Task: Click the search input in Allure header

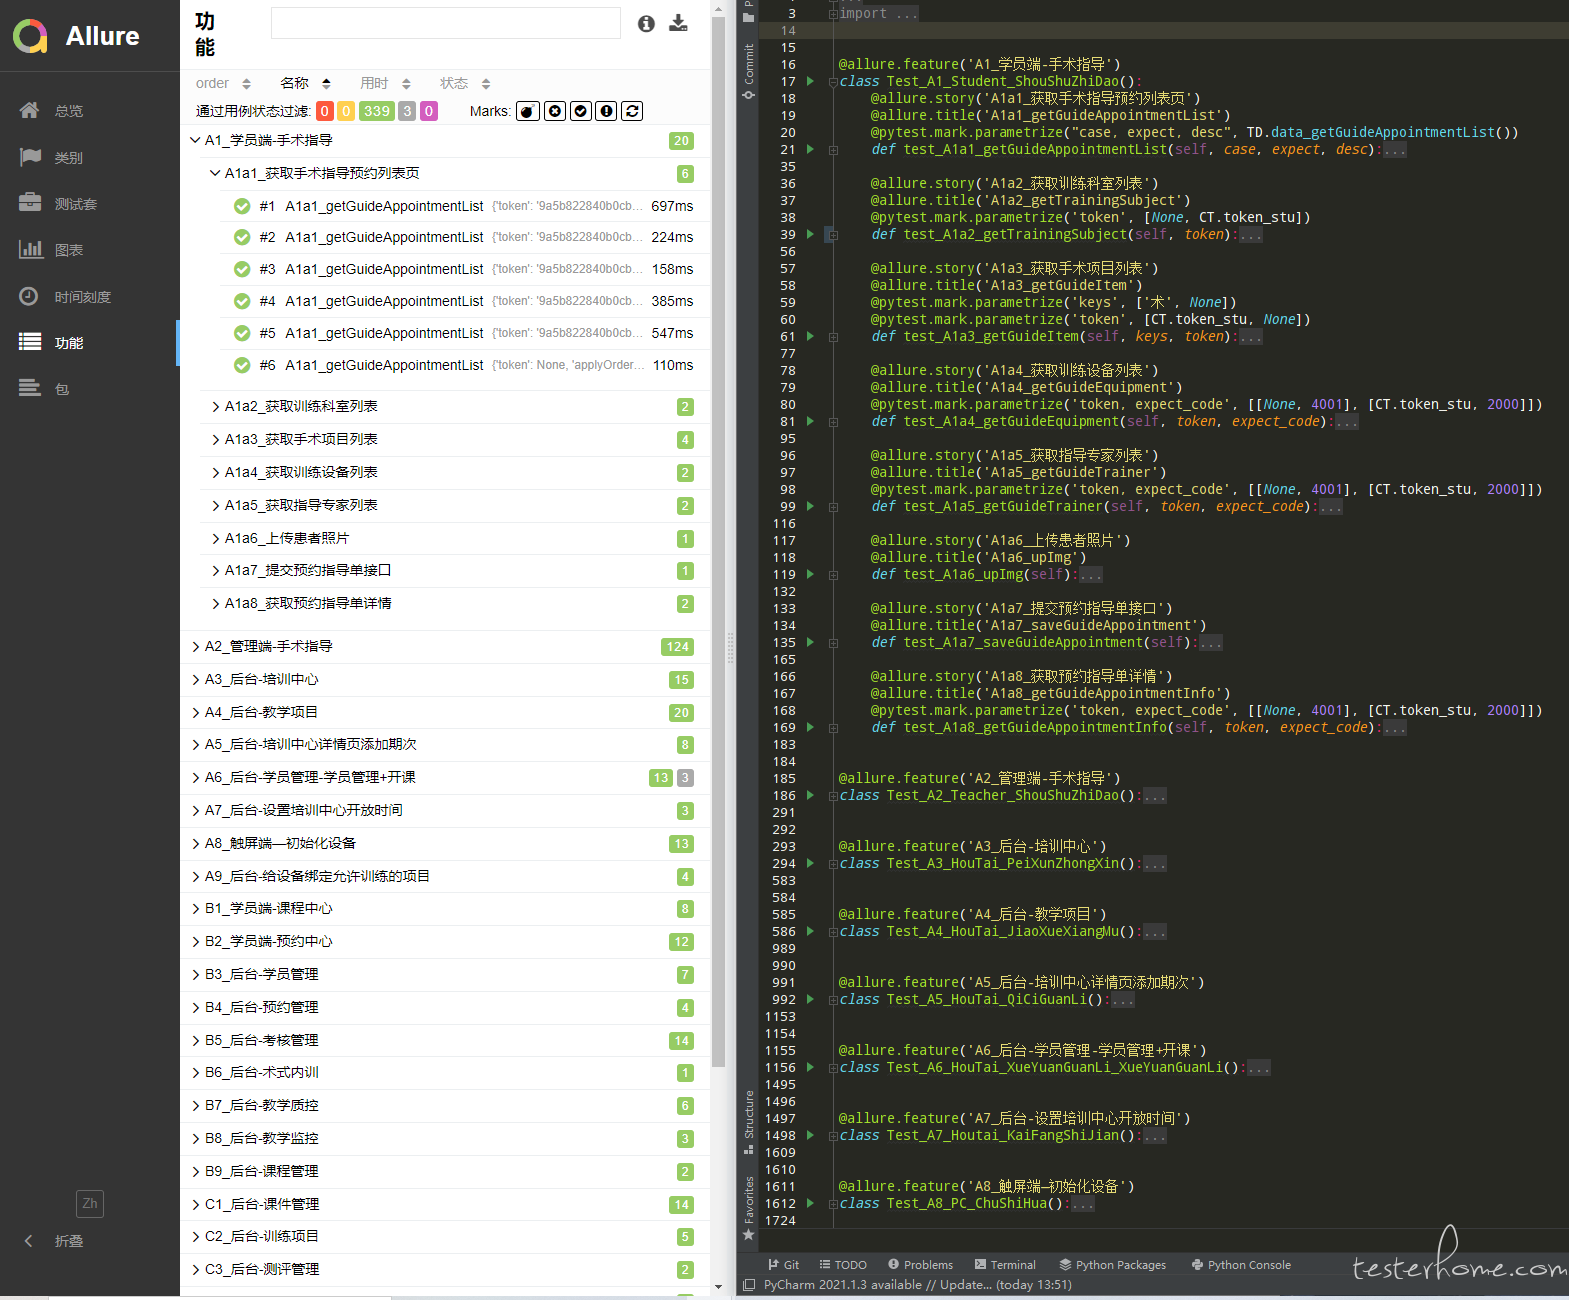Action: click(446, 23)
